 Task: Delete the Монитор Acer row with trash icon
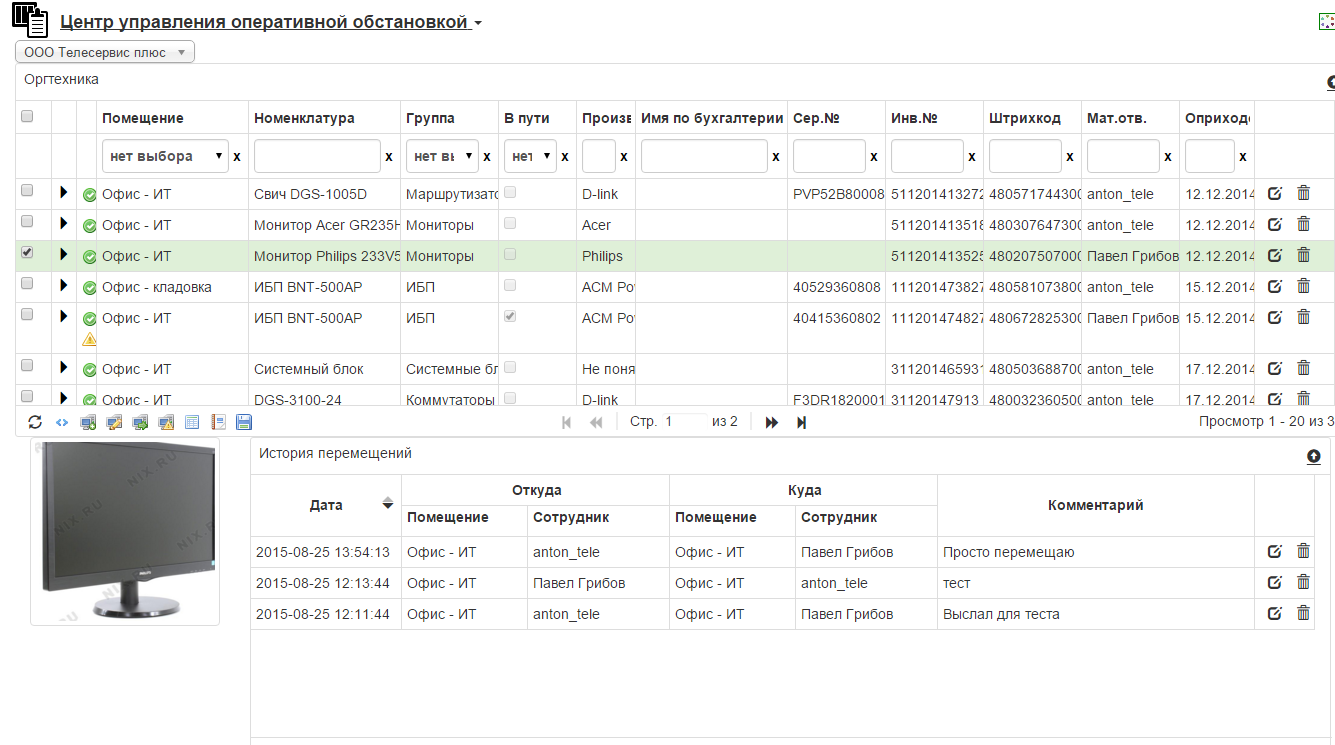pyautogui.click(x=1303, y=225)
